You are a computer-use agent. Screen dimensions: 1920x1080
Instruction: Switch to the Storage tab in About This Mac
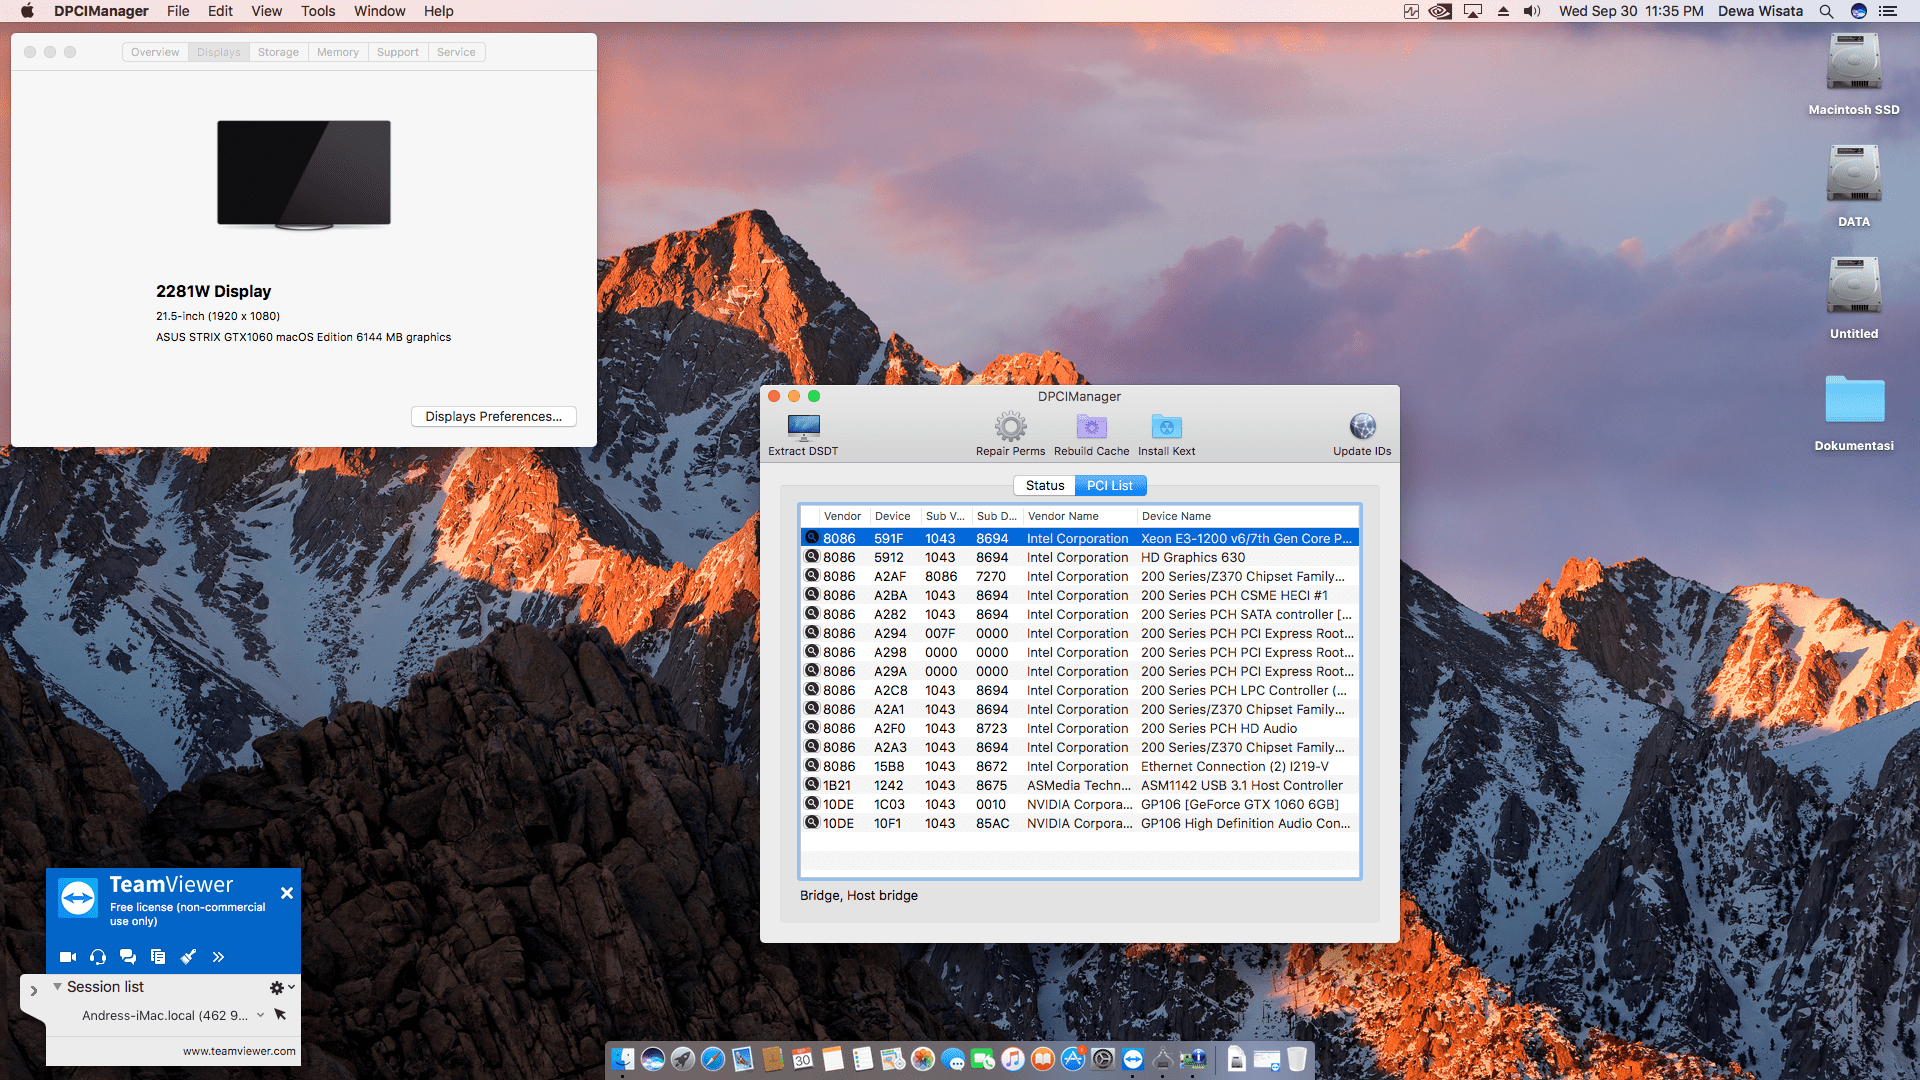(278, 52)
